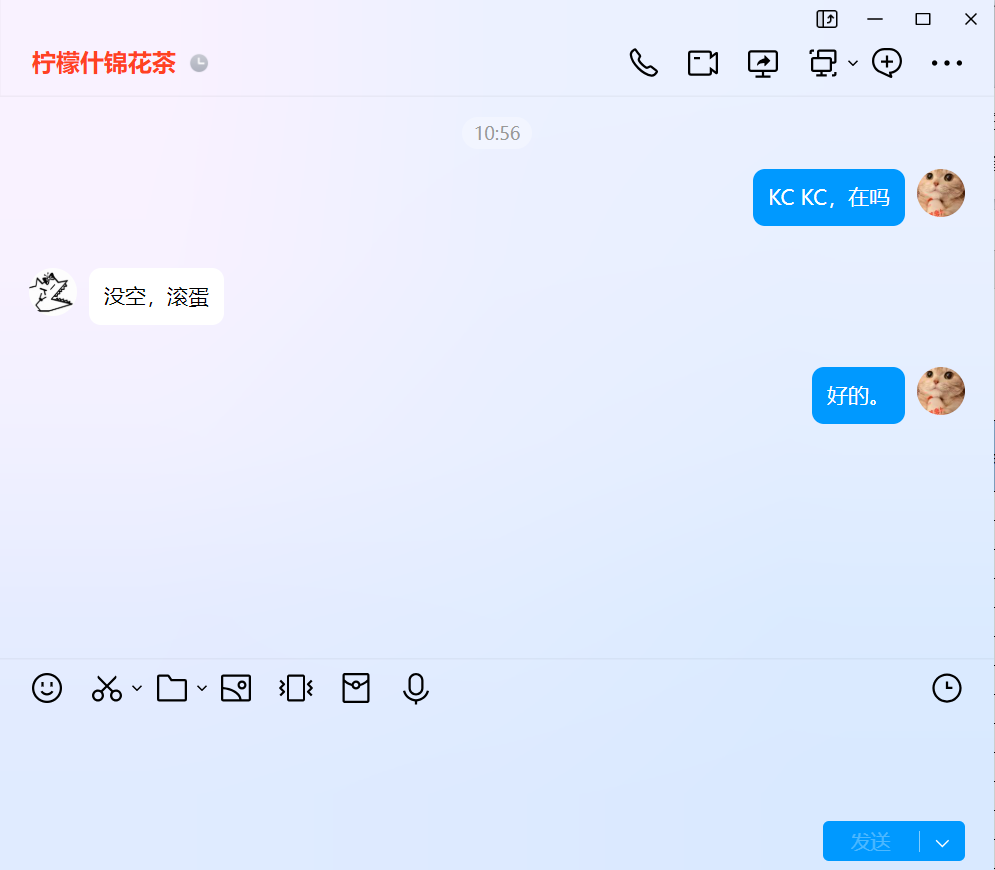Open the red envelope feature
This screenshot has width=995, height=870.
(x=356, y=688)
